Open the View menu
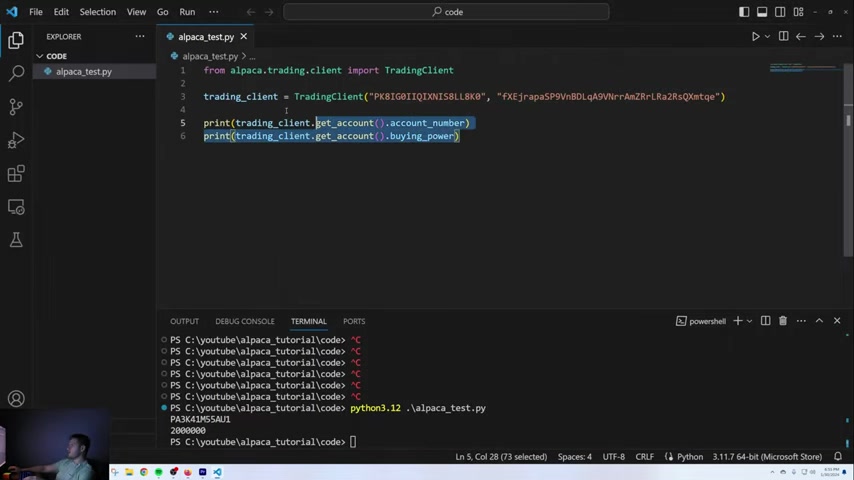This screenshot has height=480, width=854. click(136, 12)
